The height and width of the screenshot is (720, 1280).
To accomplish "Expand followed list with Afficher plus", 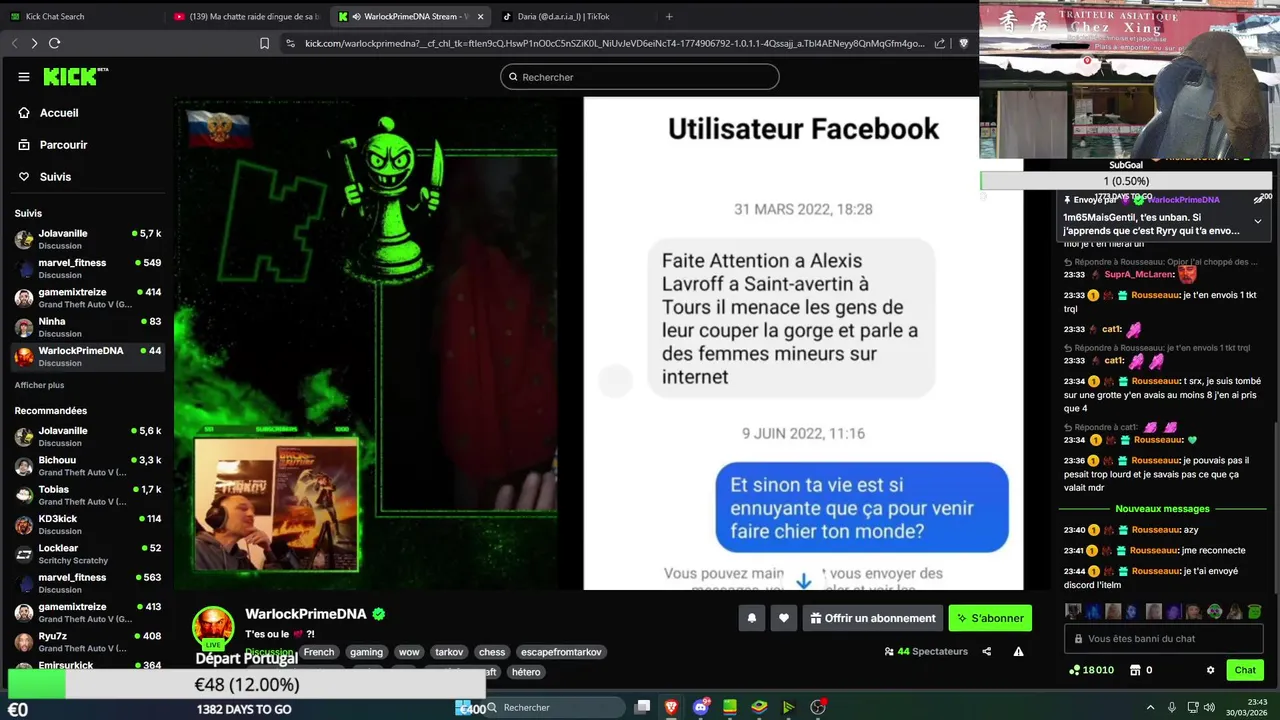I will click(x=39, y=385).
